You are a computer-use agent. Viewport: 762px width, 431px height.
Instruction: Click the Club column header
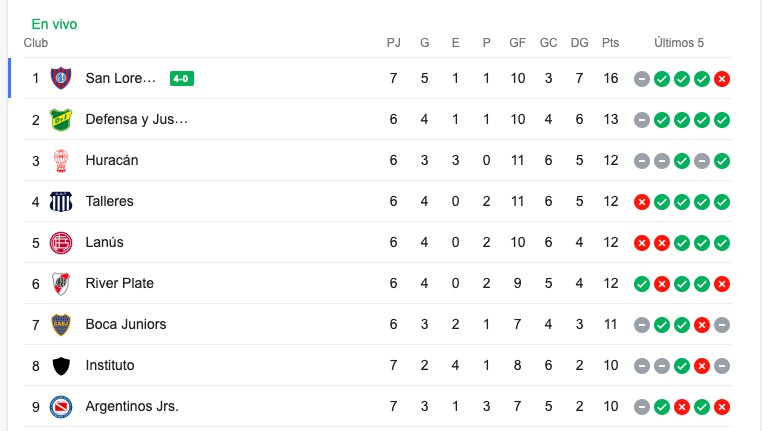(x=36, y=43)
